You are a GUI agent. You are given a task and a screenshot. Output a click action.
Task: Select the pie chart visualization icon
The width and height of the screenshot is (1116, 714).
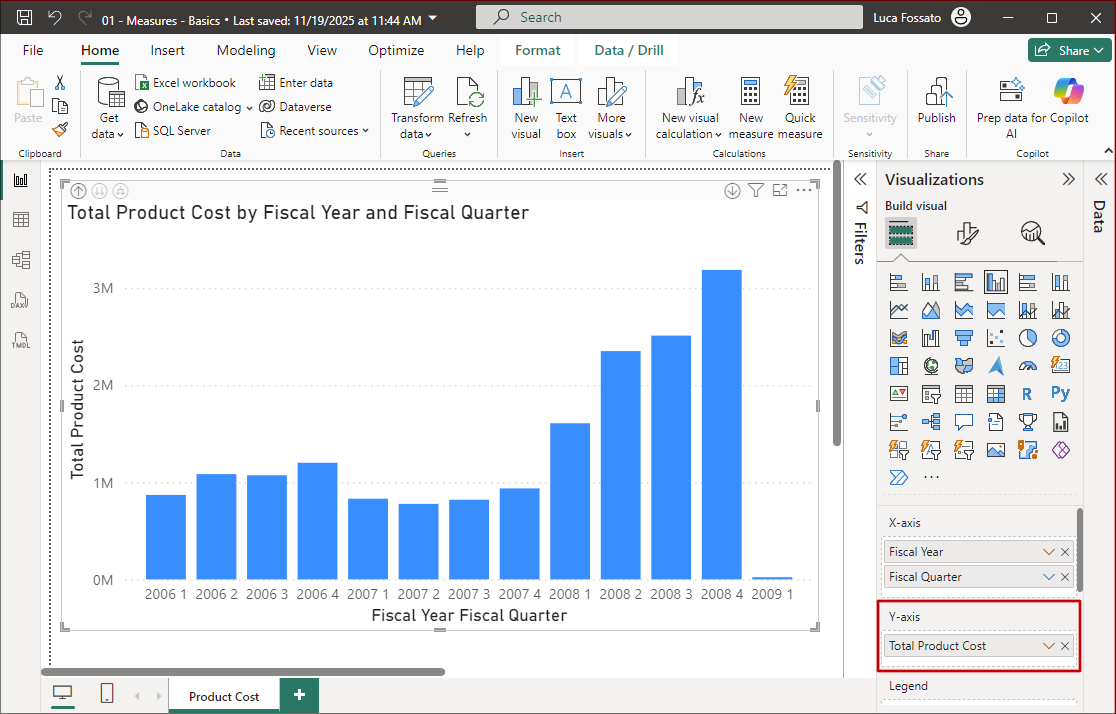tap(1027, 338)
